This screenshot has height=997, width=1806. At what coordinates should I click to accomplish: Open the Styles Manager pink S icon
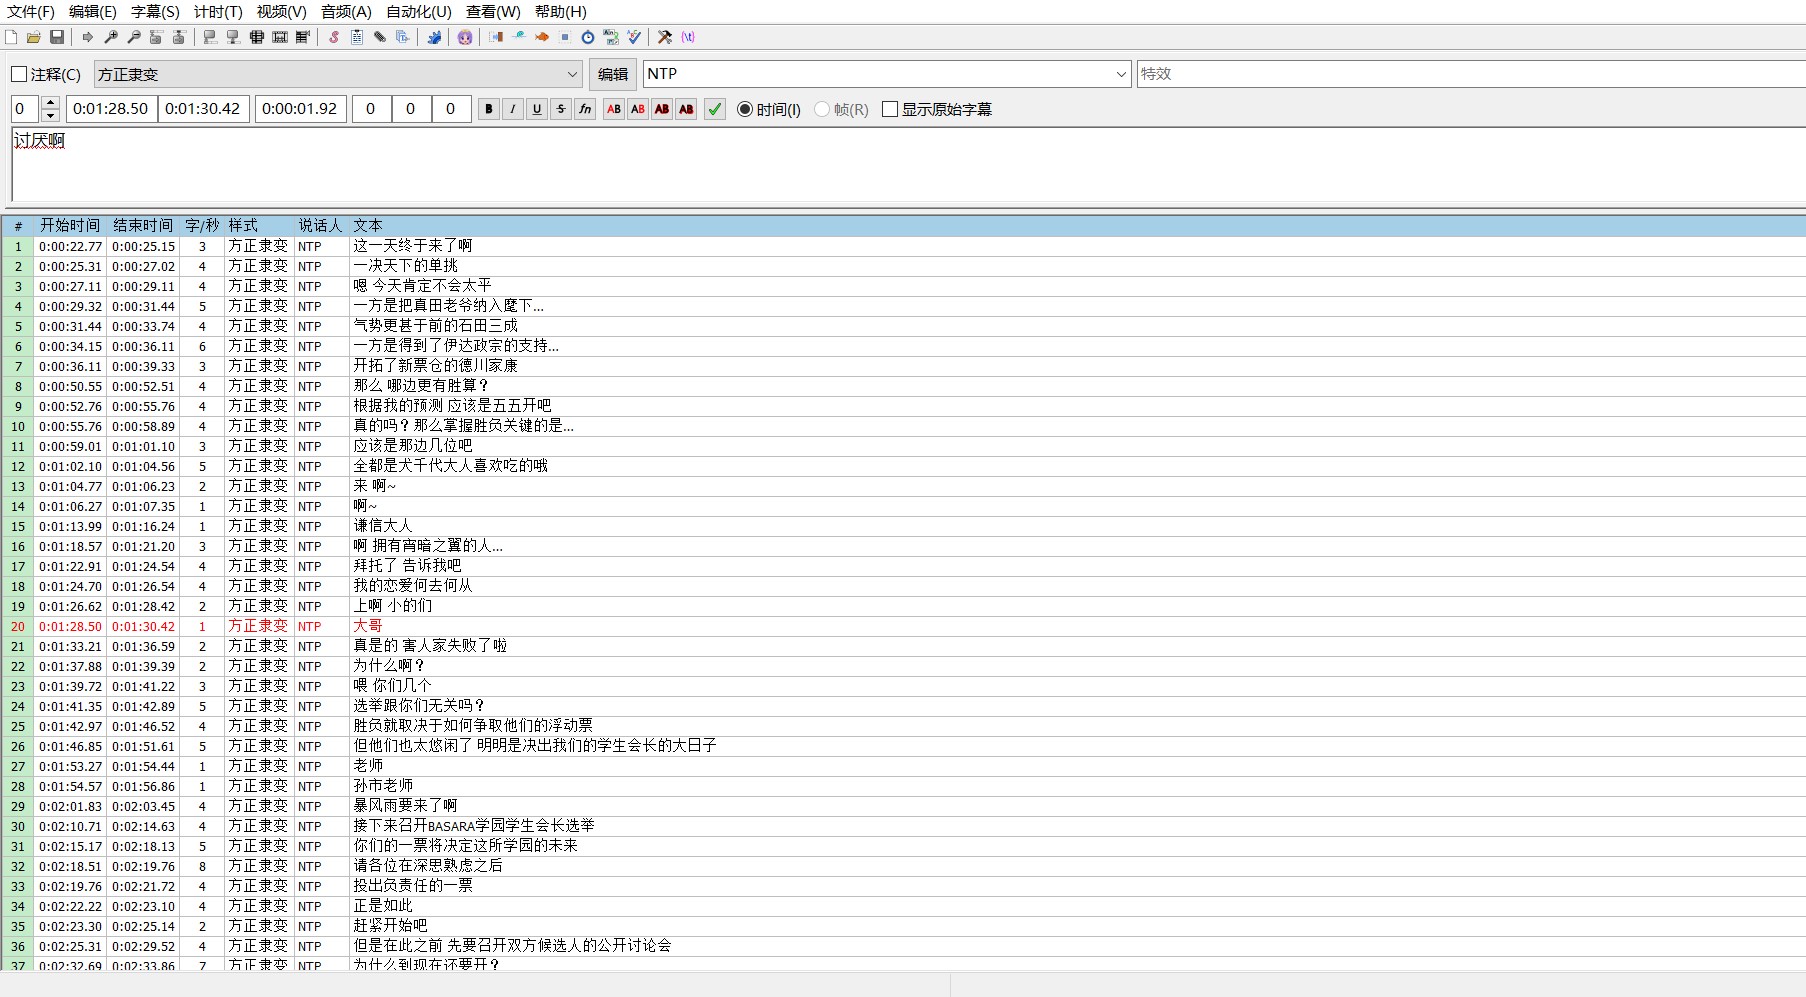point(334,37)
